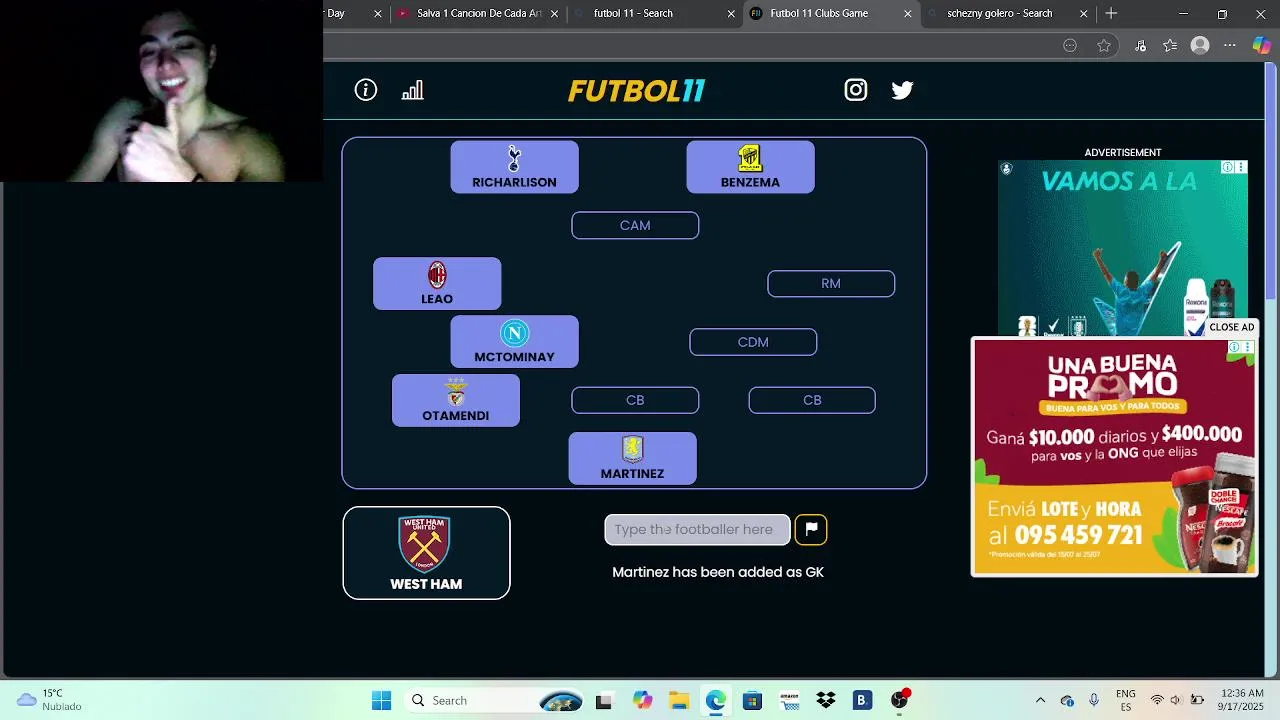Click the microphone tray icon
The width and height of the screenshot is (1280, 720).
coord(1094,700)
